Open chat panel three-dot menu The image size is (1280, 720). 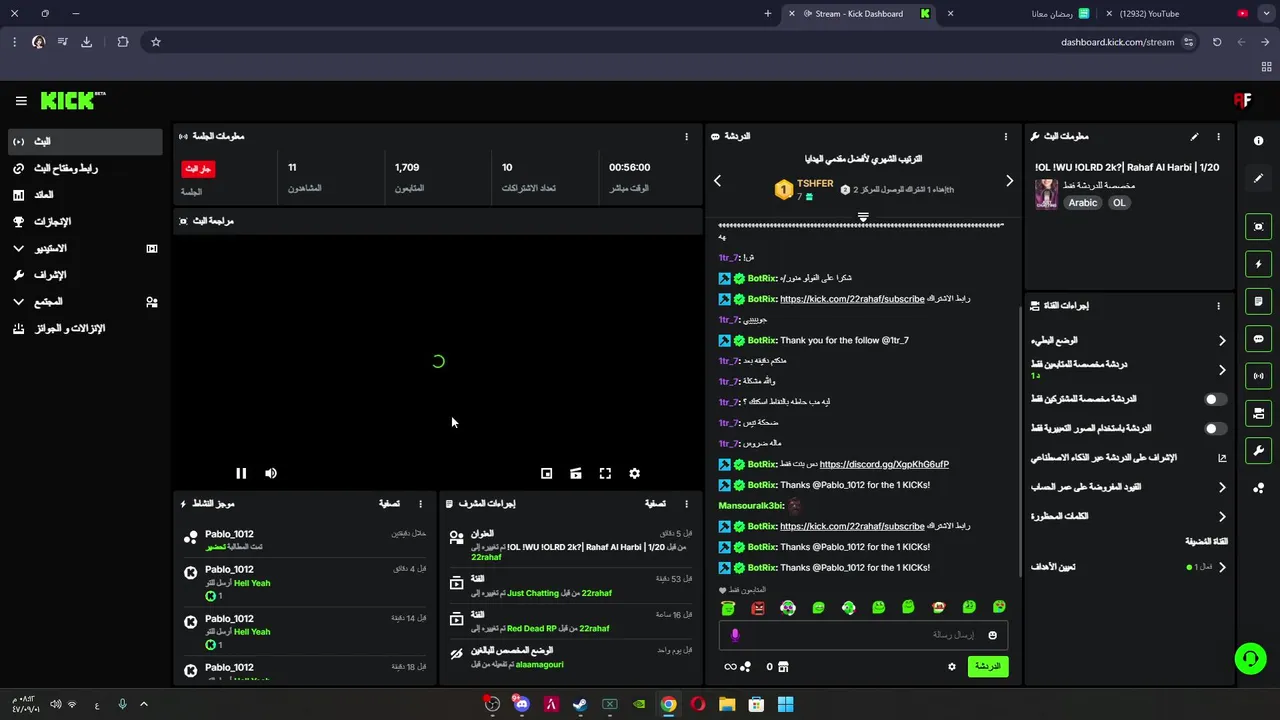(1006, 137)
